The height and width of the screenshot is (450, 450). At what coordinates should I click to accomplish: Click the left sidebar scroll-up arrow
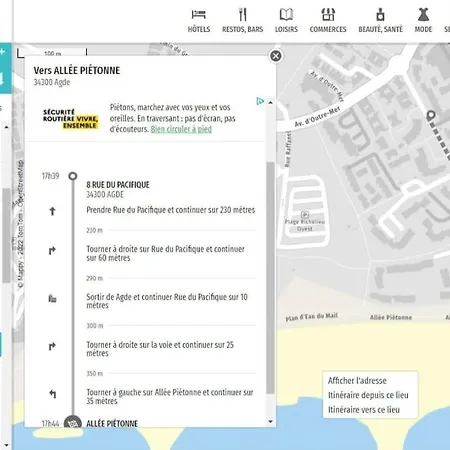(6, 127)
